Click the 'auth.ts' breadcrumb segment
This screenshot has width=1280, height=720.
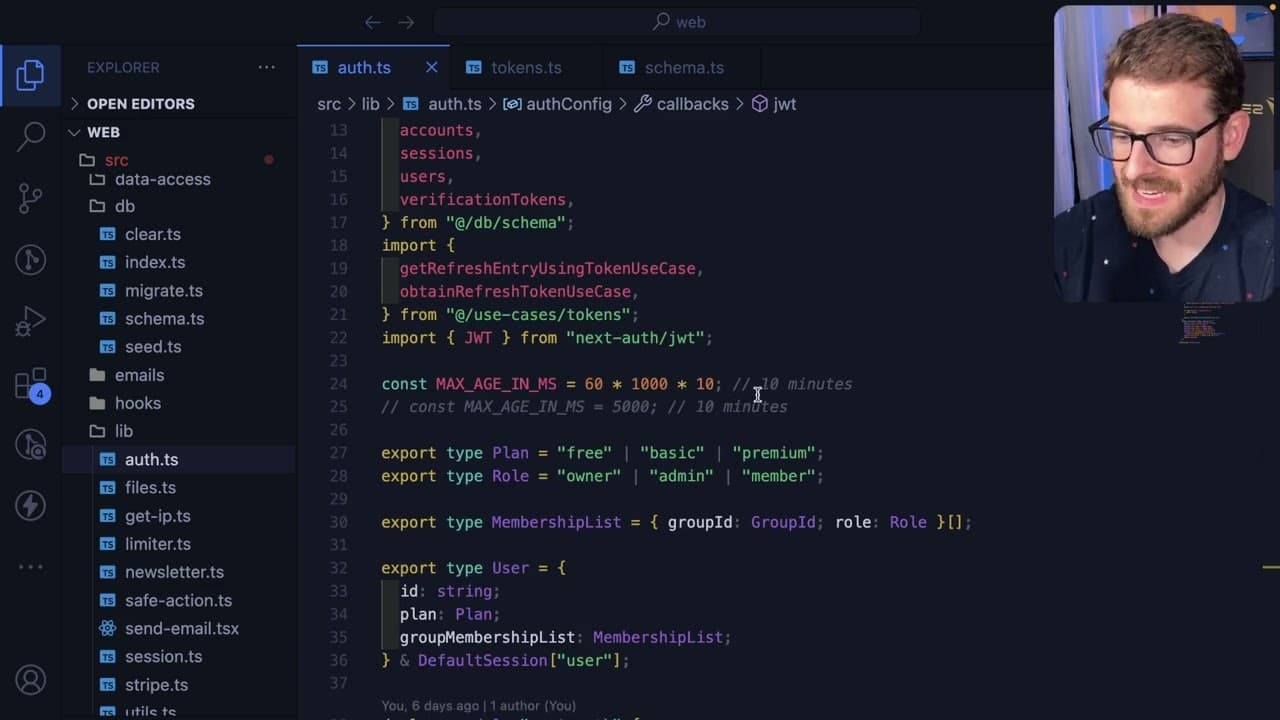pos(442,104)
